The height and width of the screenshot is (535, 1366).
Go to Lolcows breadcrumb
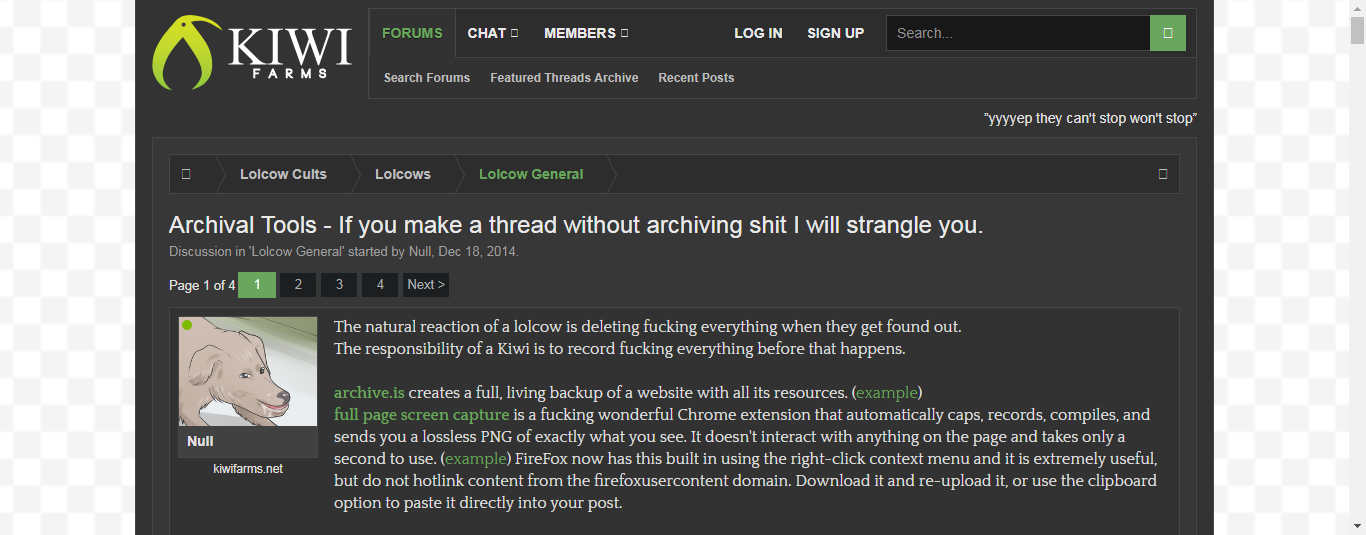(403, 174)
